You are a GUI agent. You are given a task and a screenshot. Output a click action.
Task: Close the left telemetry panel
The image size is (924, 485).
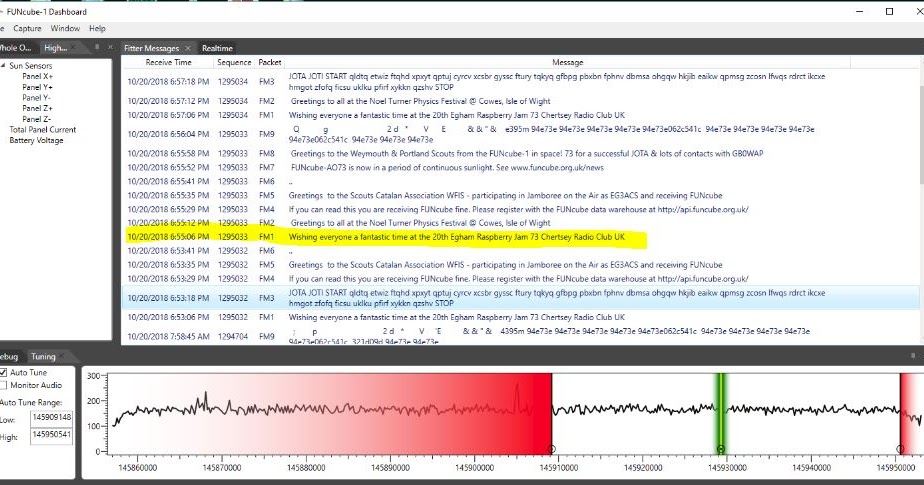click(110, 47)
